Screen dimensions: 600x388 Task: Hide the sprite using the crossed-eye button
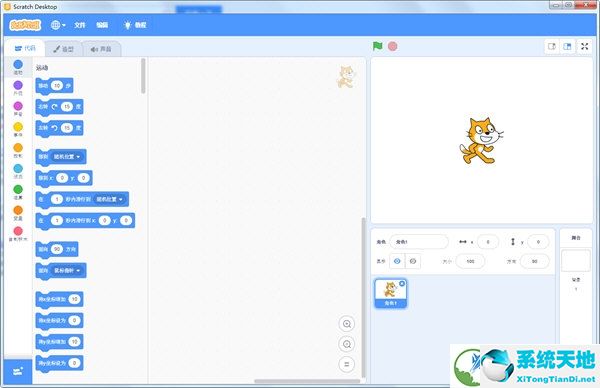pos(412,261)
